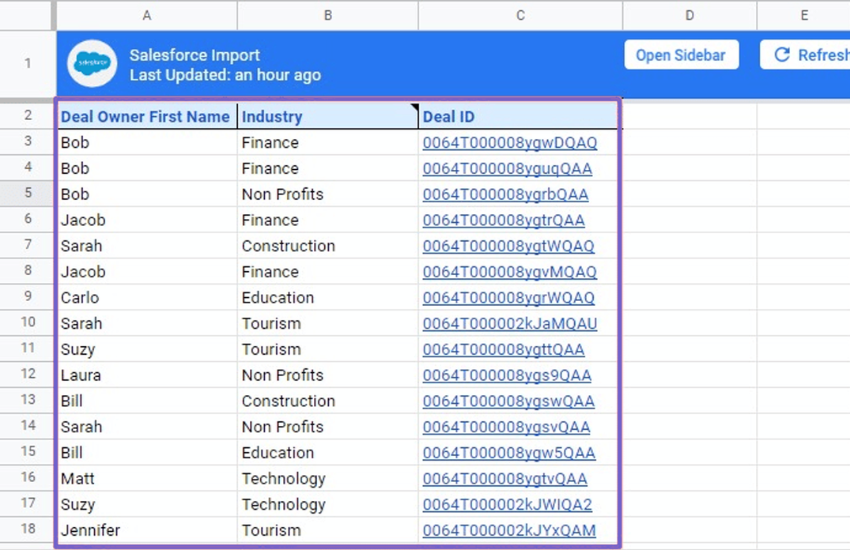
Task: Select the Last Updated text in banner
Action: [225, 75]
